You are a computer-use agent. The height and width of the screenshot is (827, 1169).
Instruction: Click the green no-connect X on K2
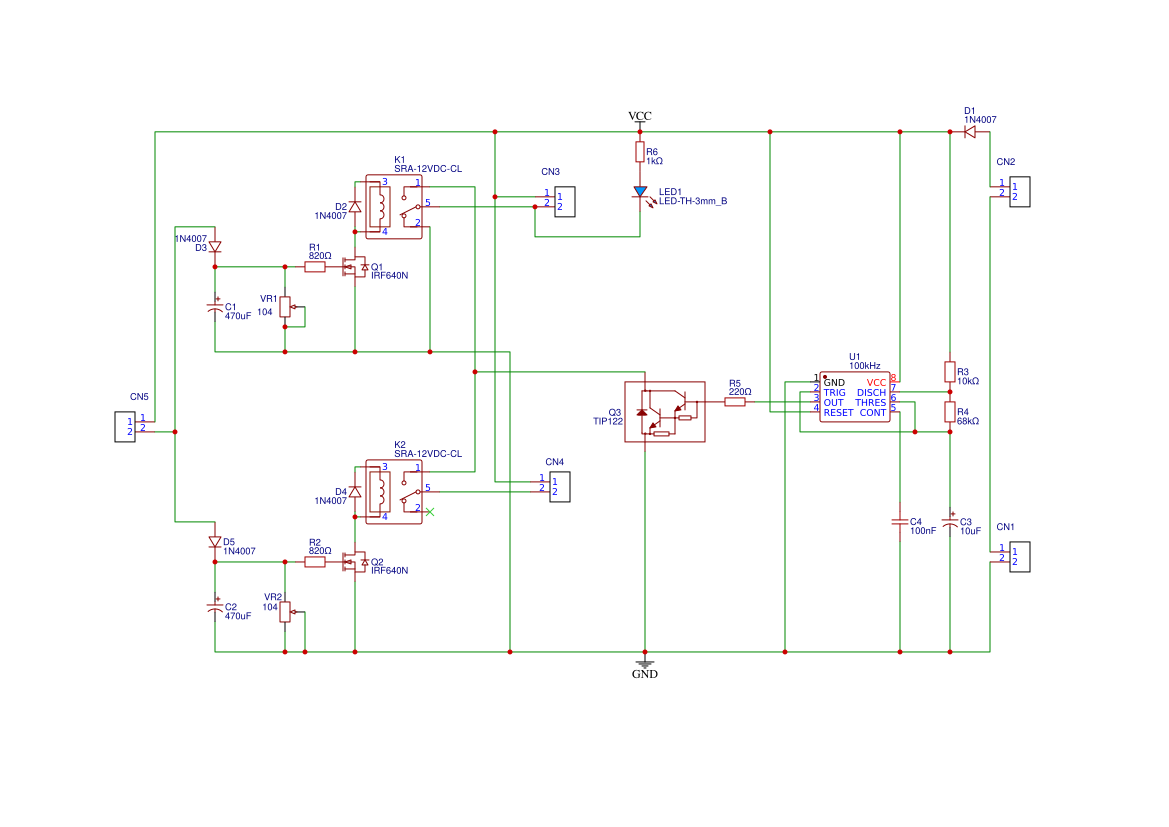(429, 512)
